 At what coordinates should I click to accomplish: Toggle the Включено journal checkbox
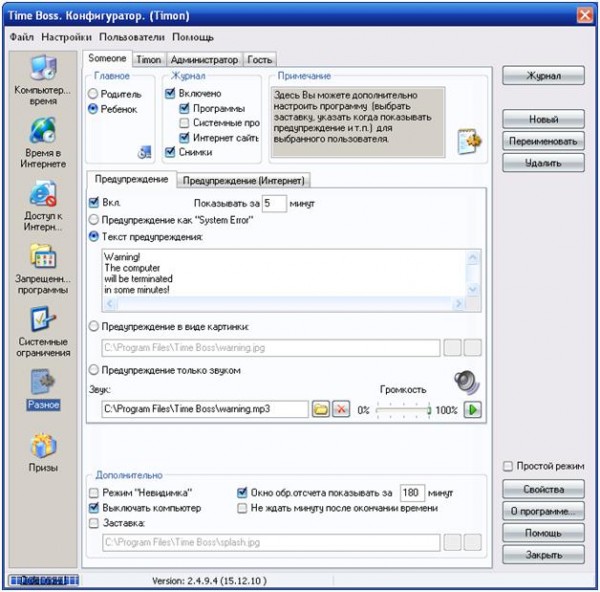(x=170, y=93)
